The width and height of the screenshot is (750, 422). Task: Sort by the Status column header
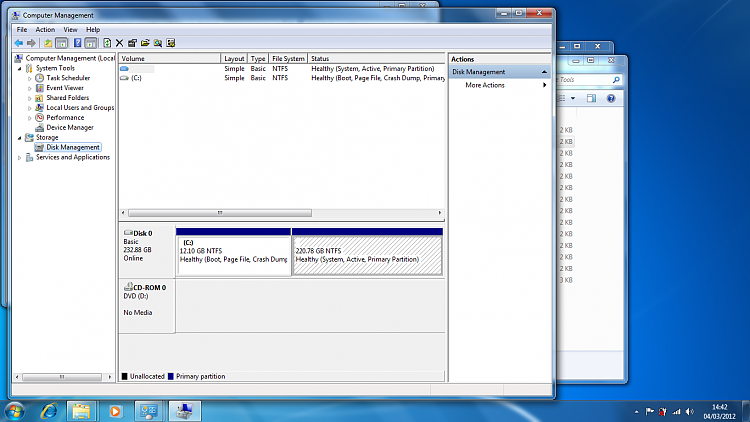[x=376, y=58]
